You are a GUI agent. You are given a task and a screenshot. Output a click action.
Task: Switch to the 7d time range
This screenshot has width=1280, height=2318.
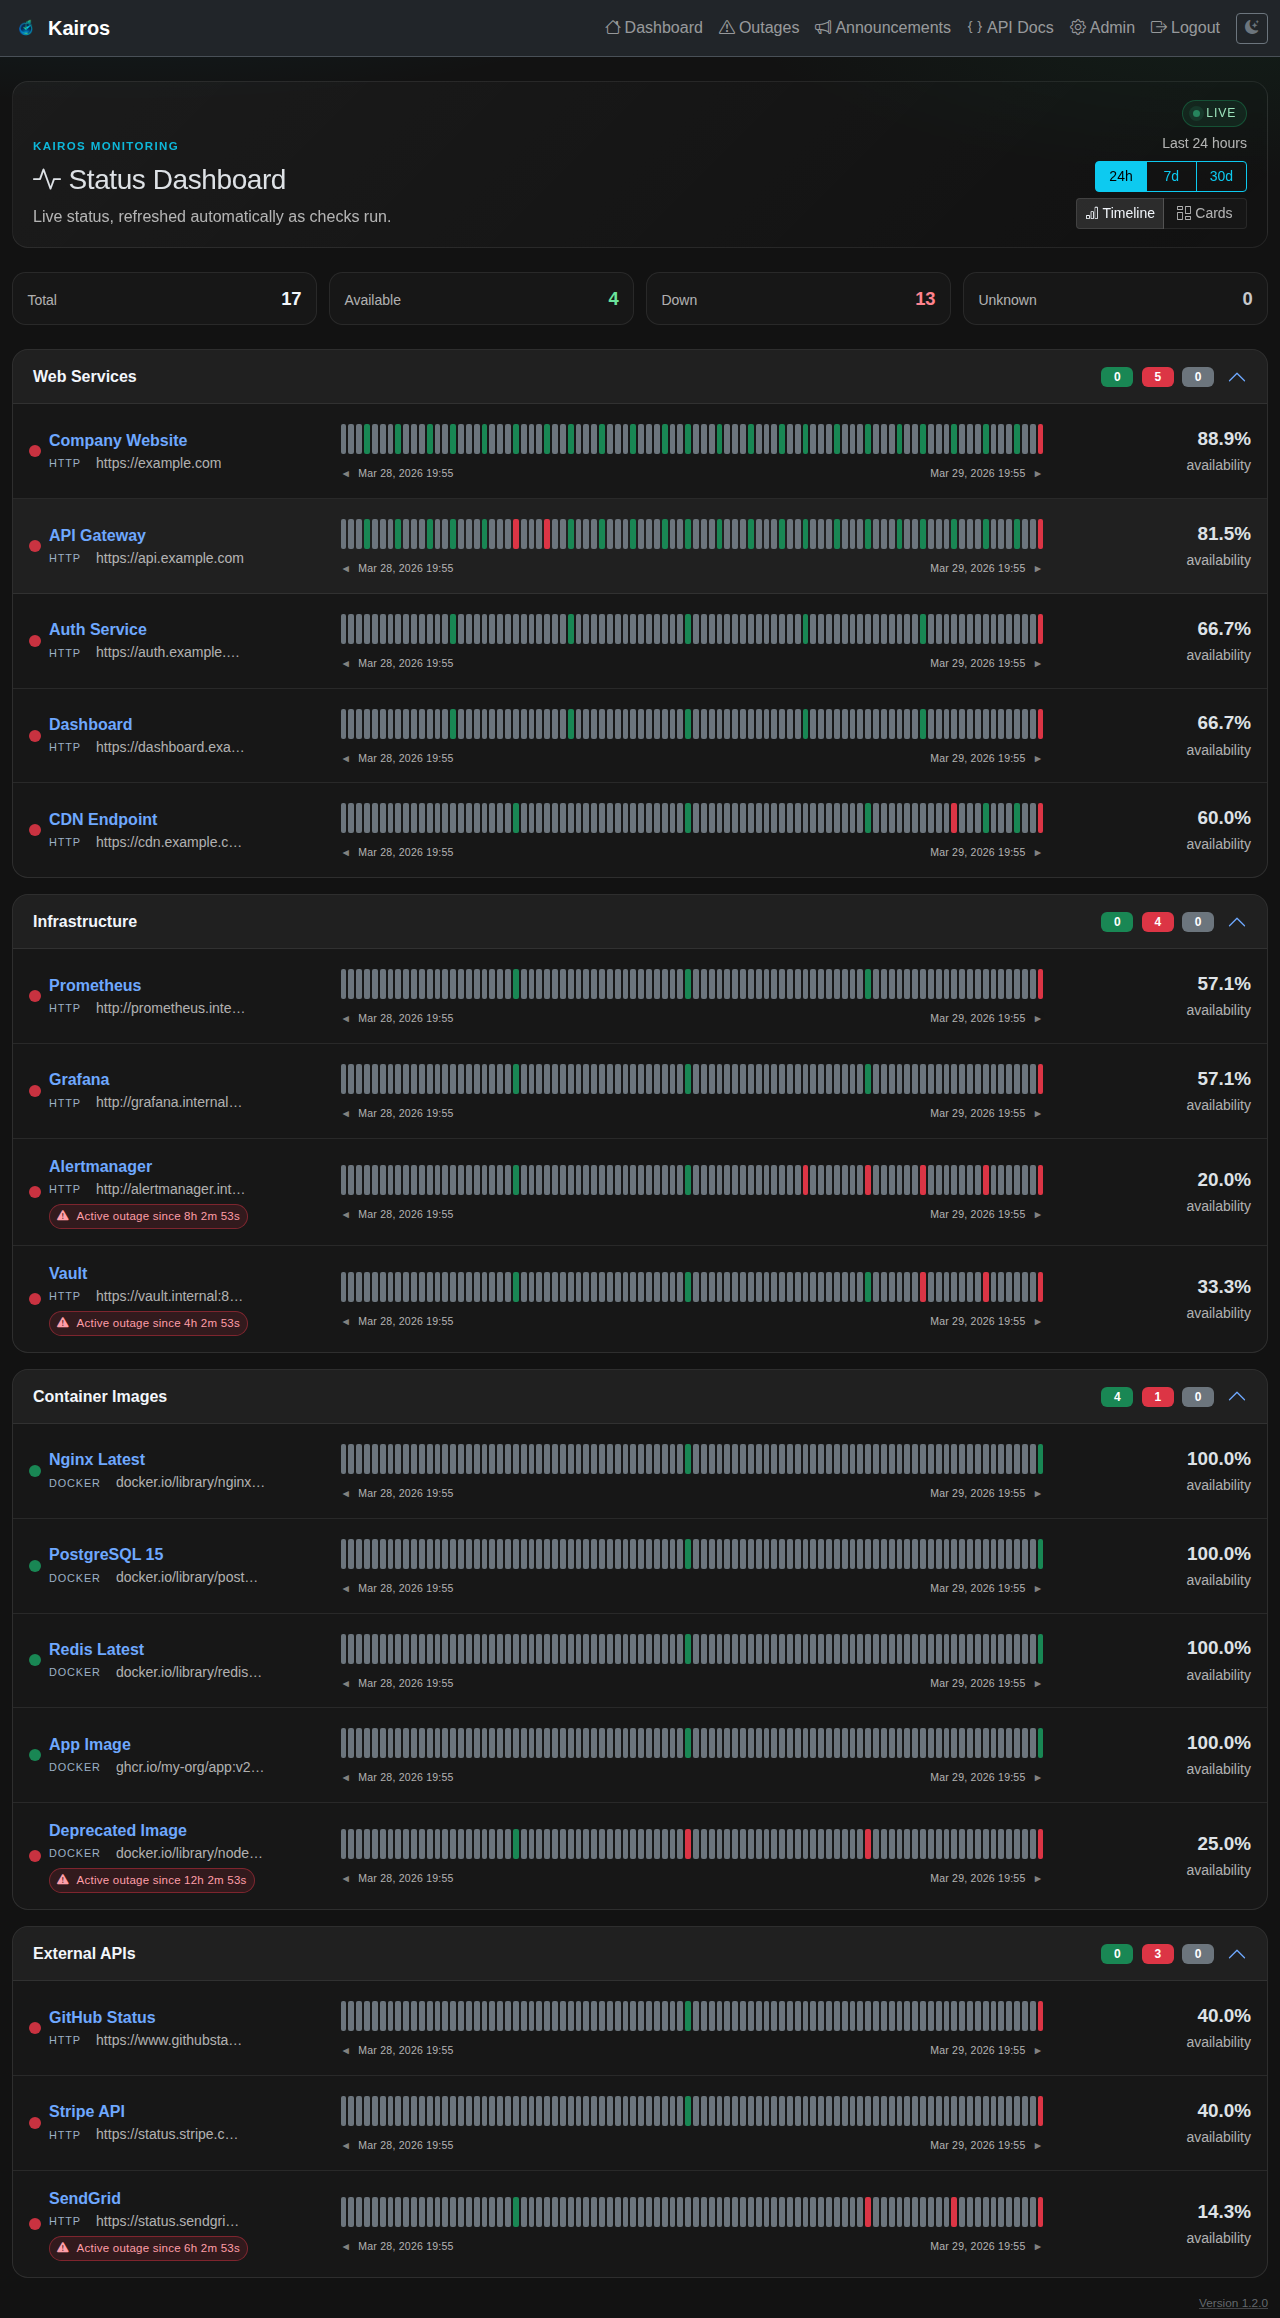1171,176
